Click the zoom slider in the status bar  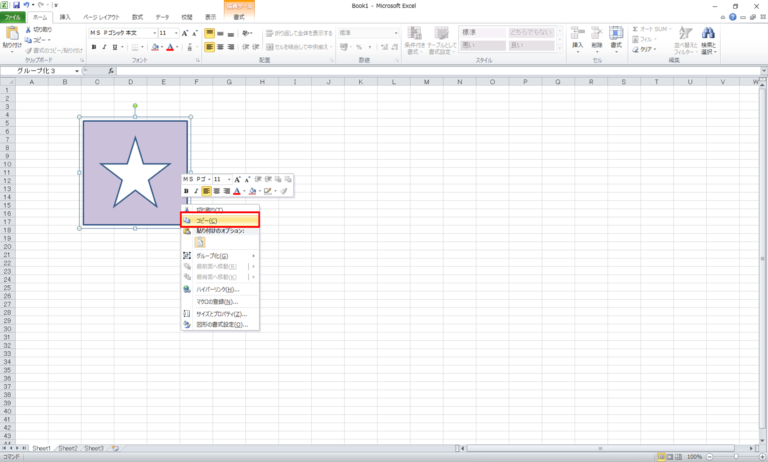(x=735, y=457)
